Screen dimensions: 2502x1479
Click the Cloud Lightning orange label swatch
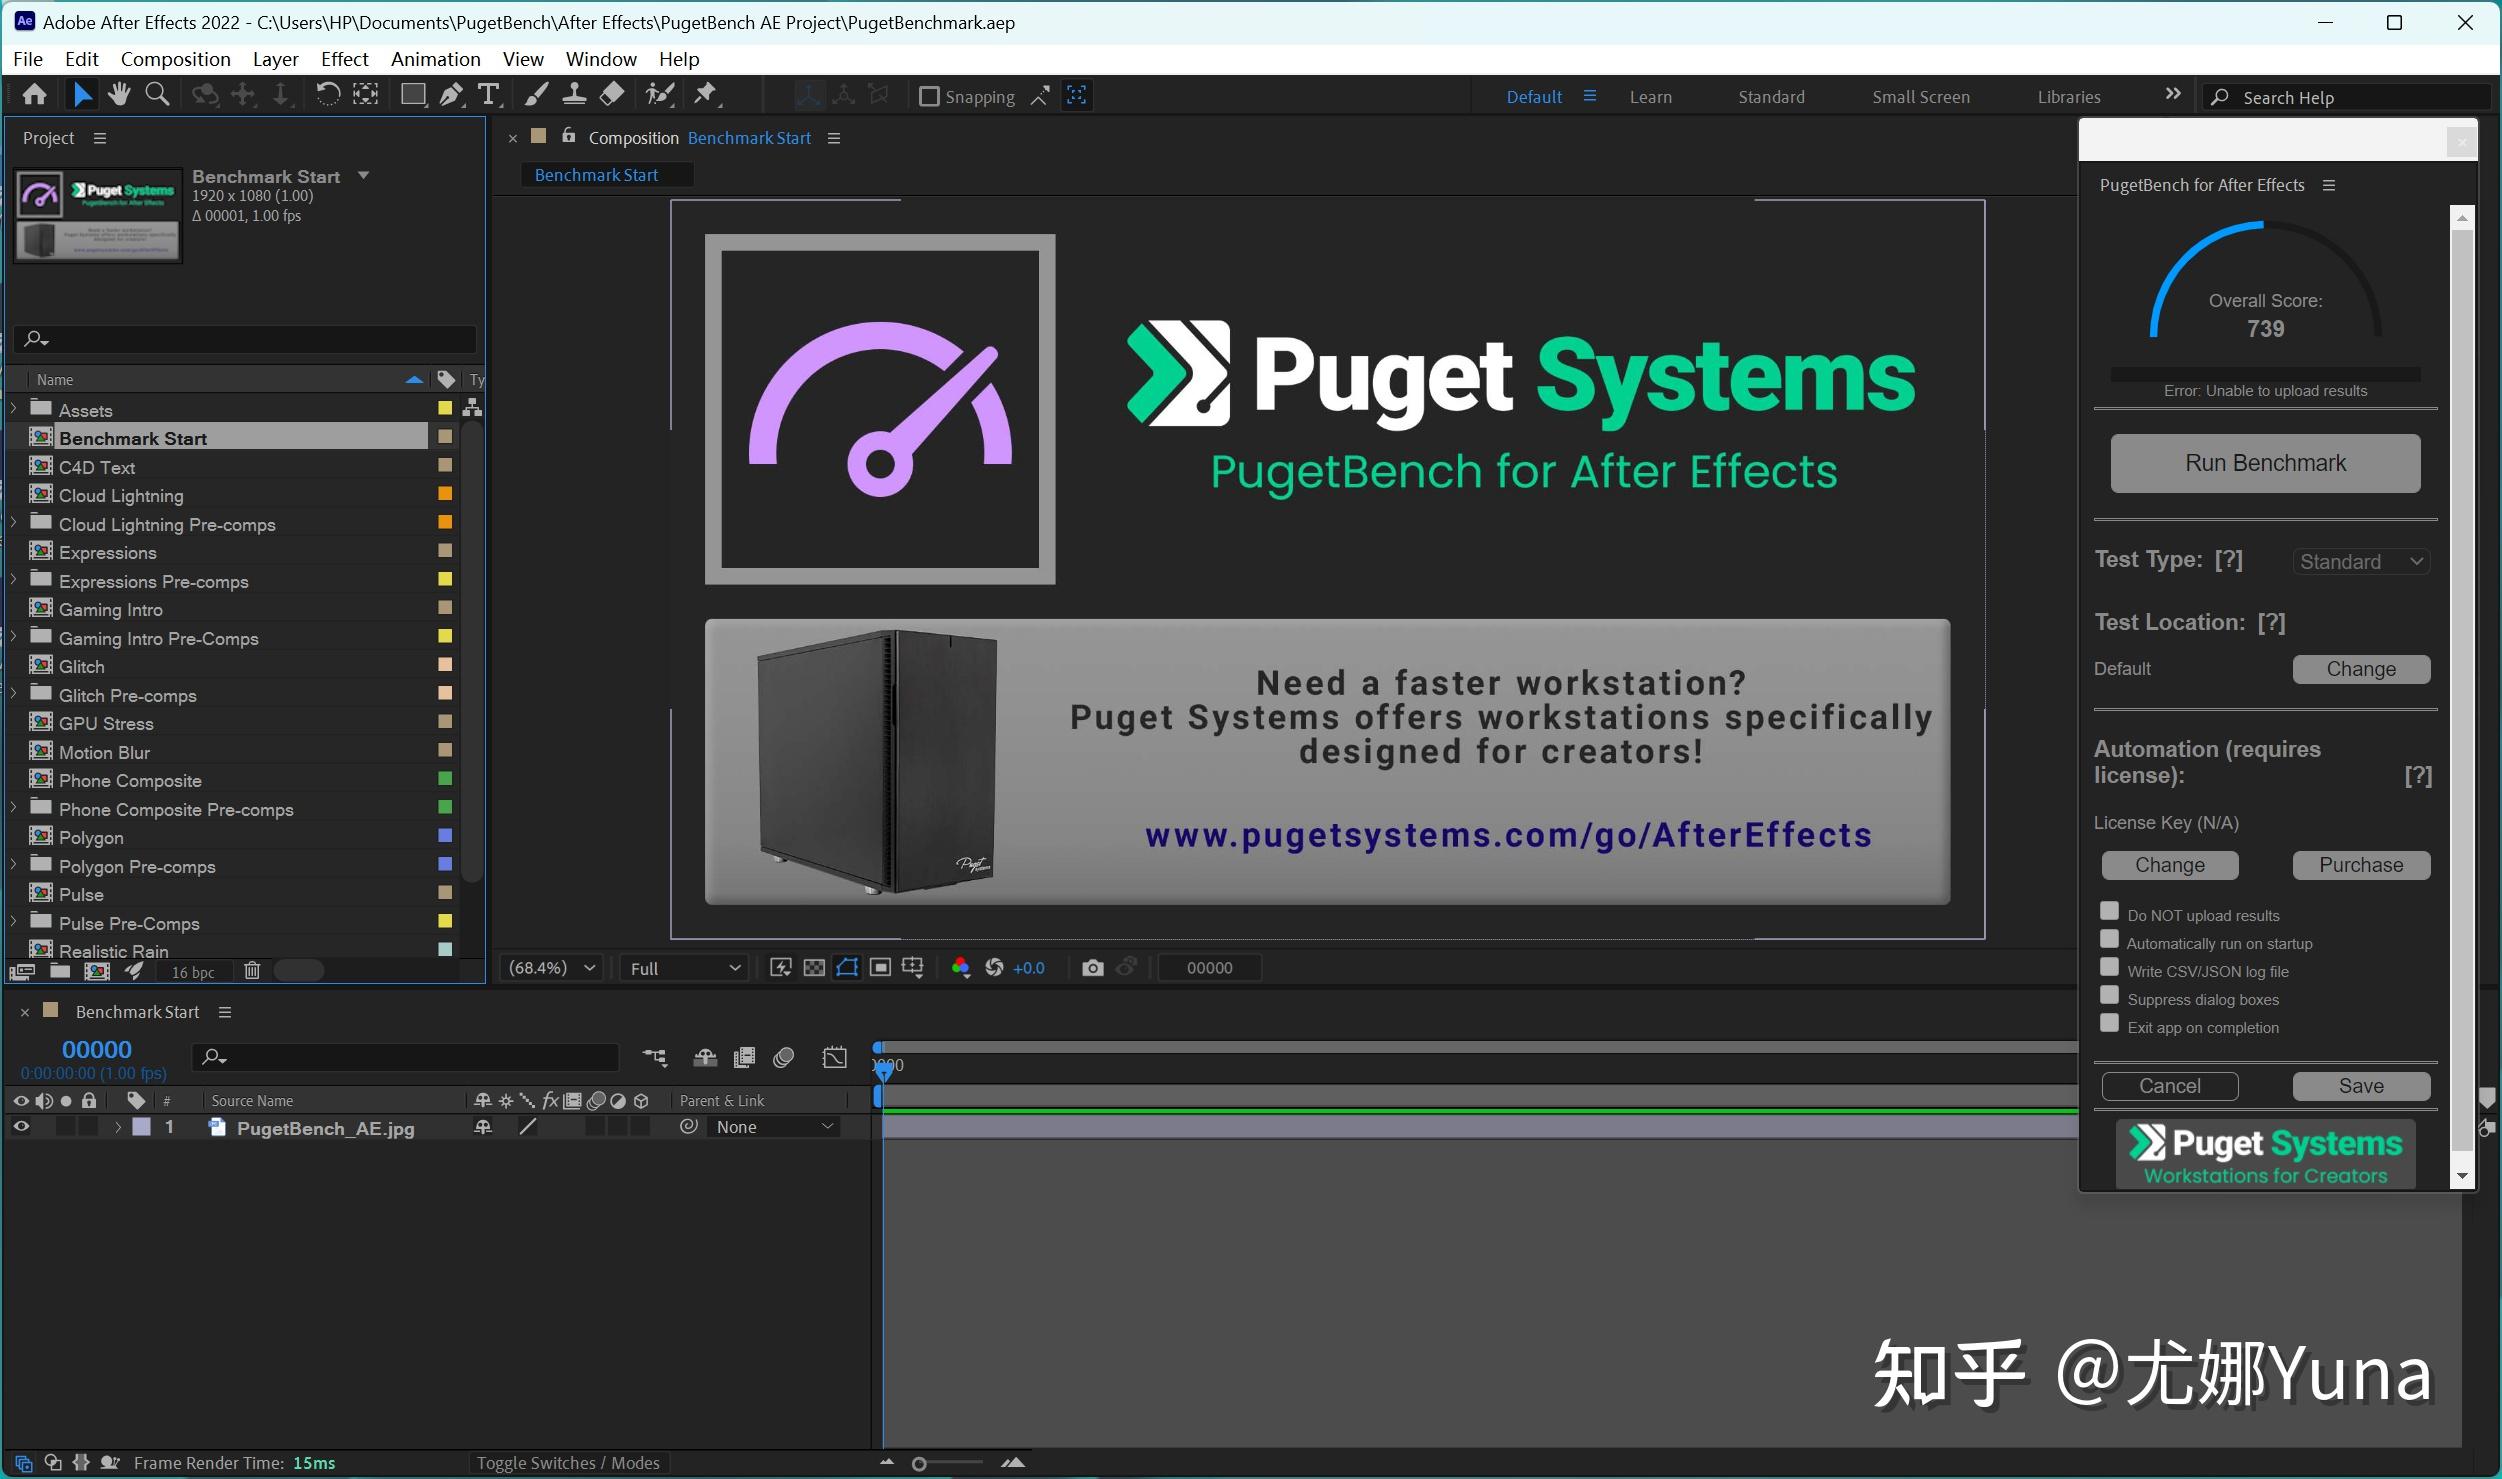[x=445, y=494]
